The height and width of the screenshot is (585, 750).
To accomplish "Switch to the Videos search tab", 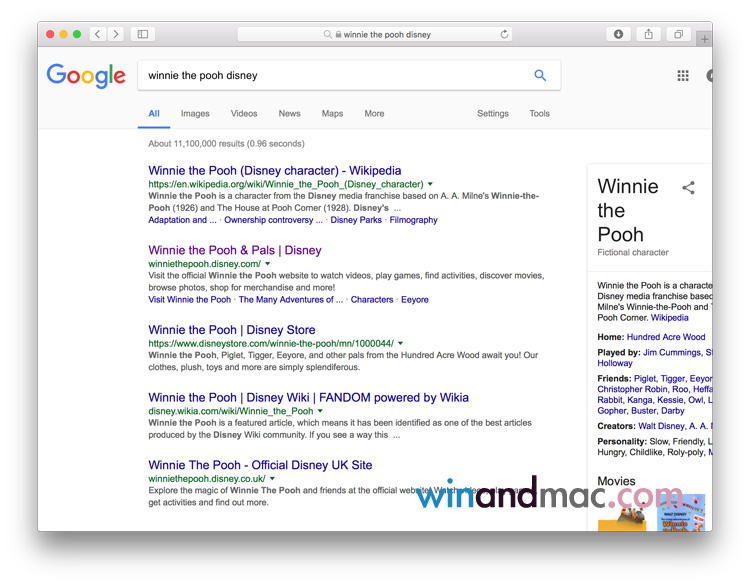I will pyautogui.click(x=244, y=114).
